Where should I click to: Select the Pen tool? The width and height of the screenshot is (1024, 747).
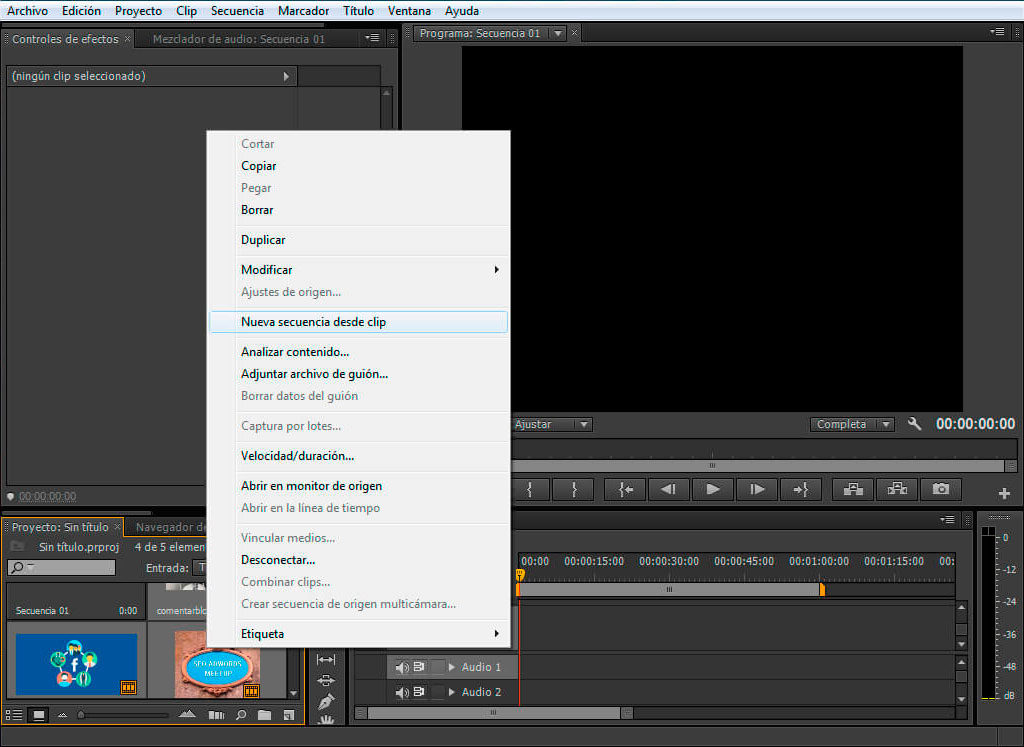[325, 701]
